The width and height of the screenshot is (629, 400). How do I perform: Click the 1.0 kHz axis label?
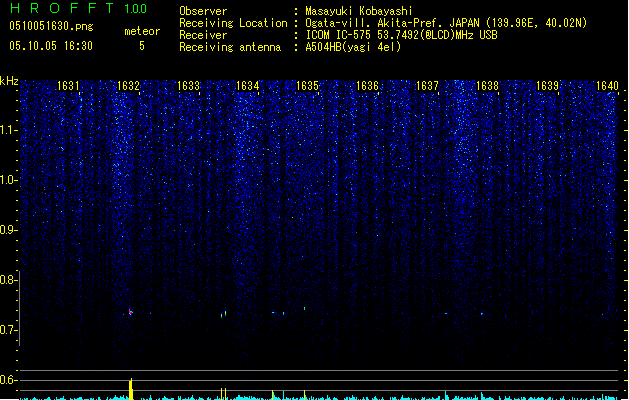(9, 180)
